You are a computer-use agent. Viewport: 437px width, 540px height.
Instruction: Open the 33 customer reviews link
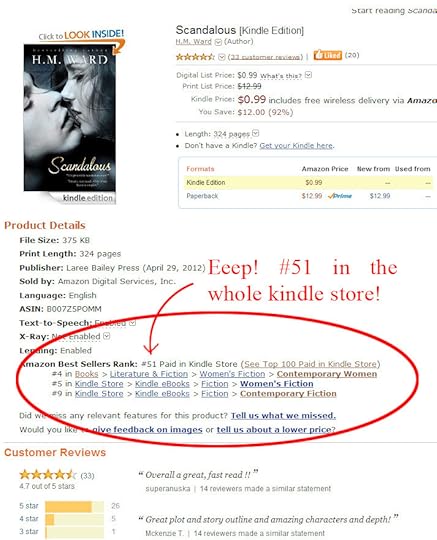265,57
